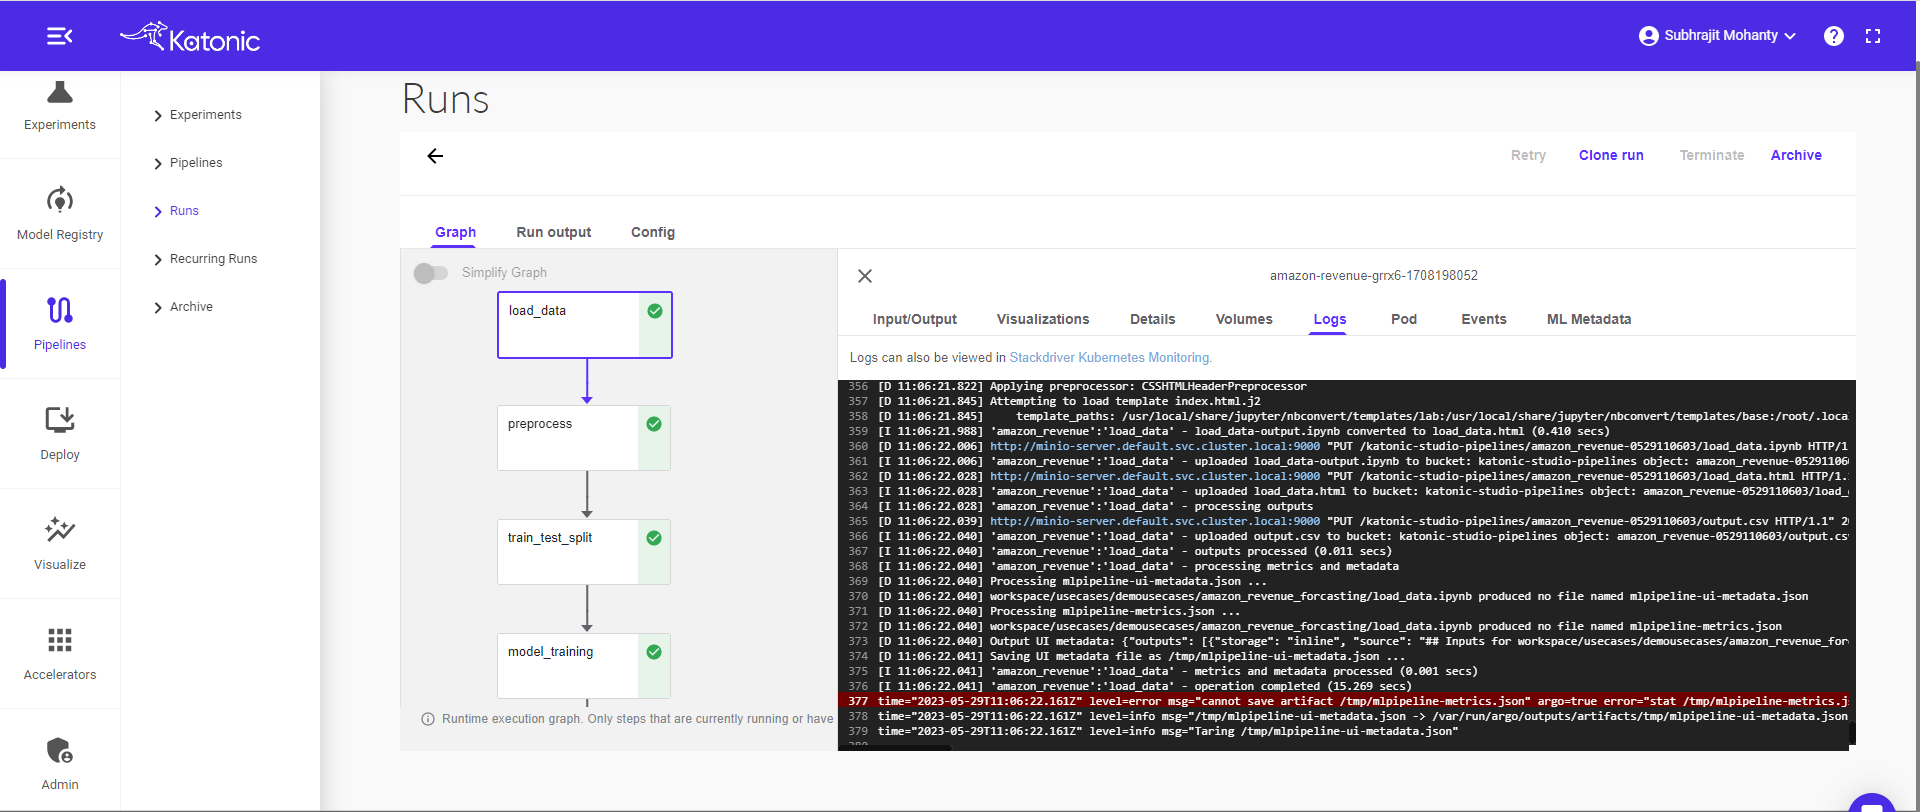Click the user avatar icon

click(x=1649, y=36)
